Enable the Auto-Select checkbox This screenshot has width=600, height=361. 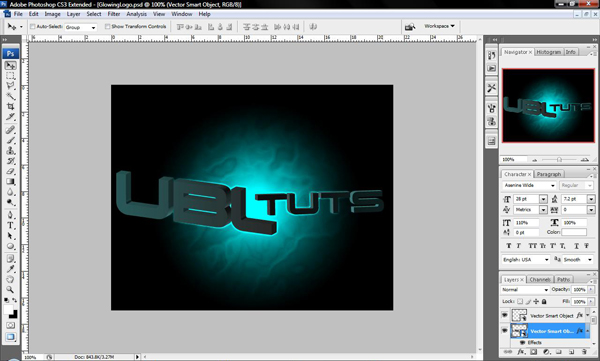coord(33,26)
